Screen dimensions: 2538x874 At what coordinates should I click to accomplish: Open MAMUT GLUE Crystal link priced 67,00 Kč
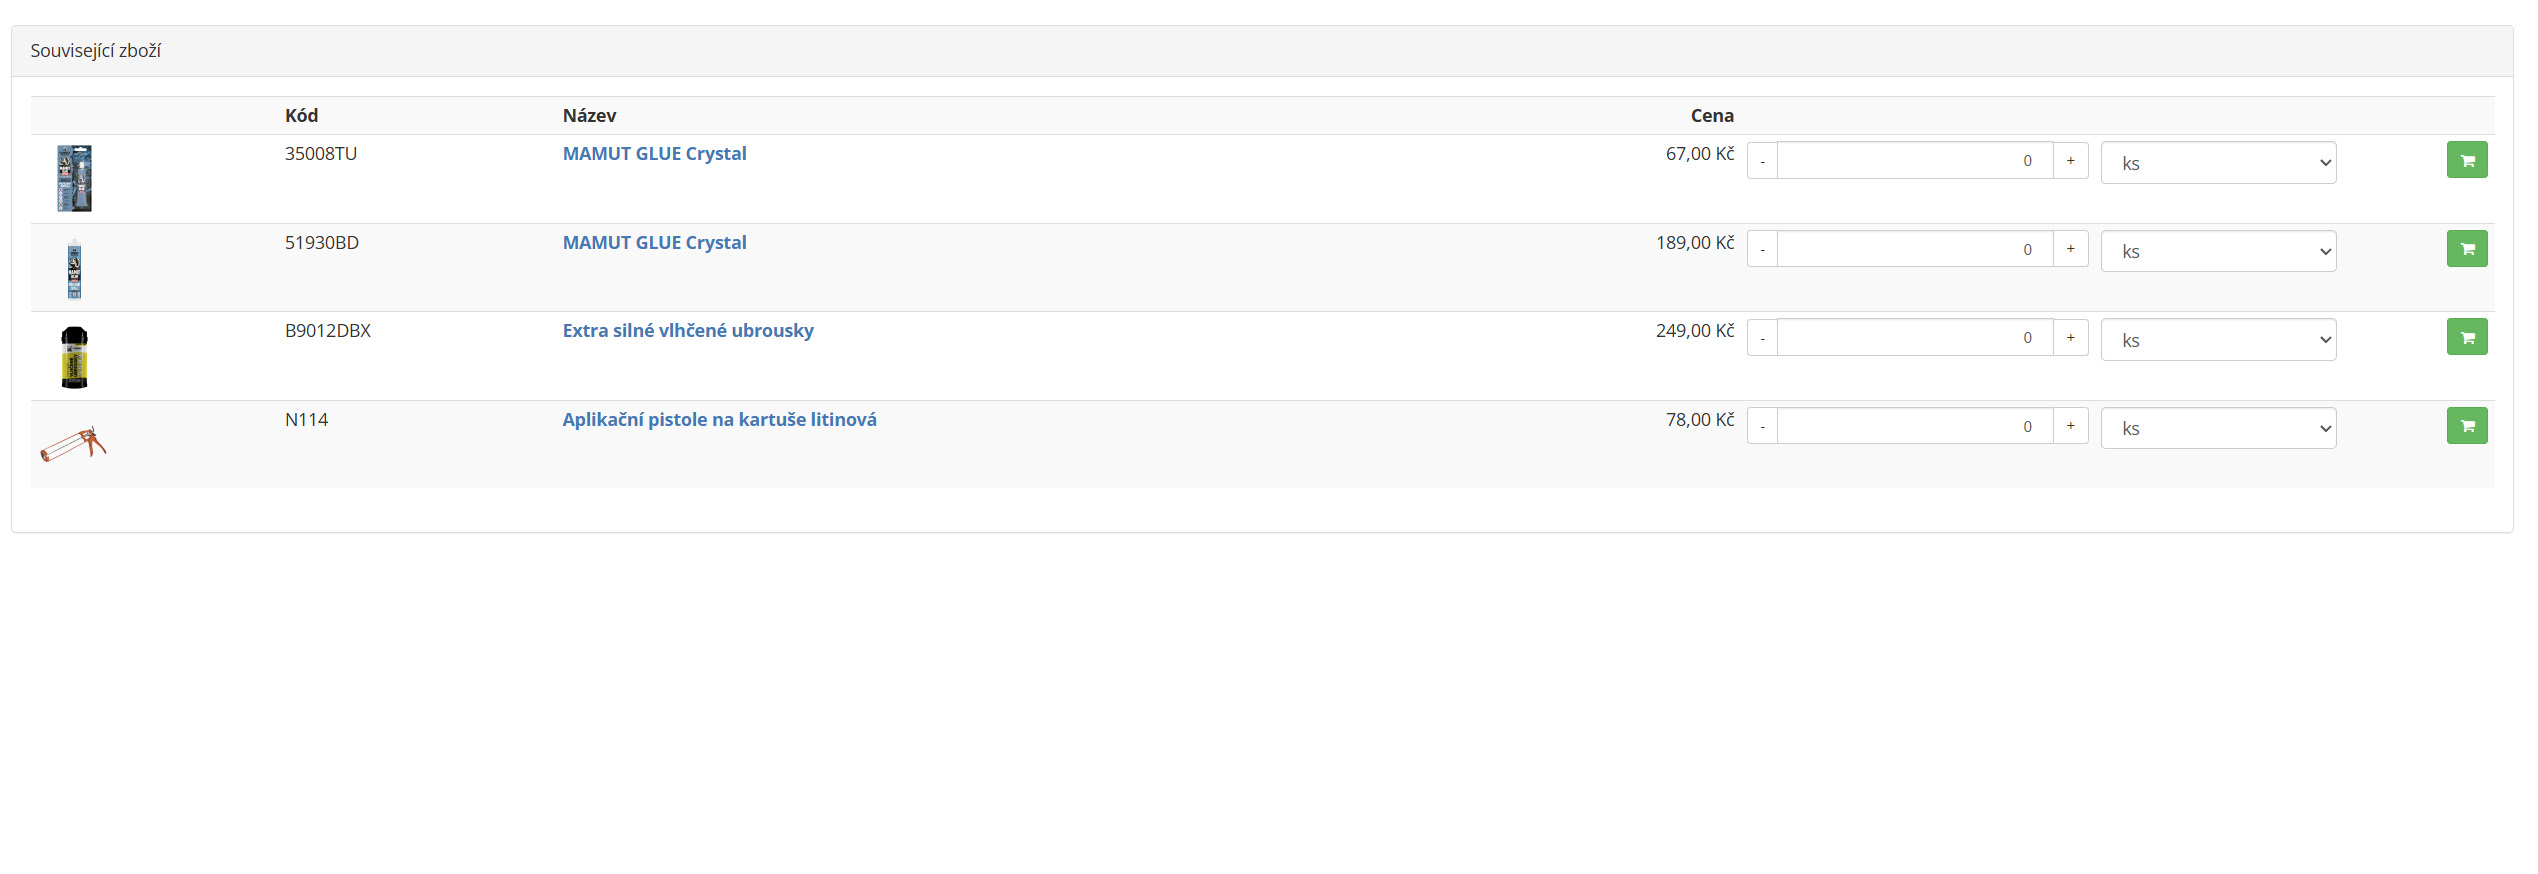point(654,154)
